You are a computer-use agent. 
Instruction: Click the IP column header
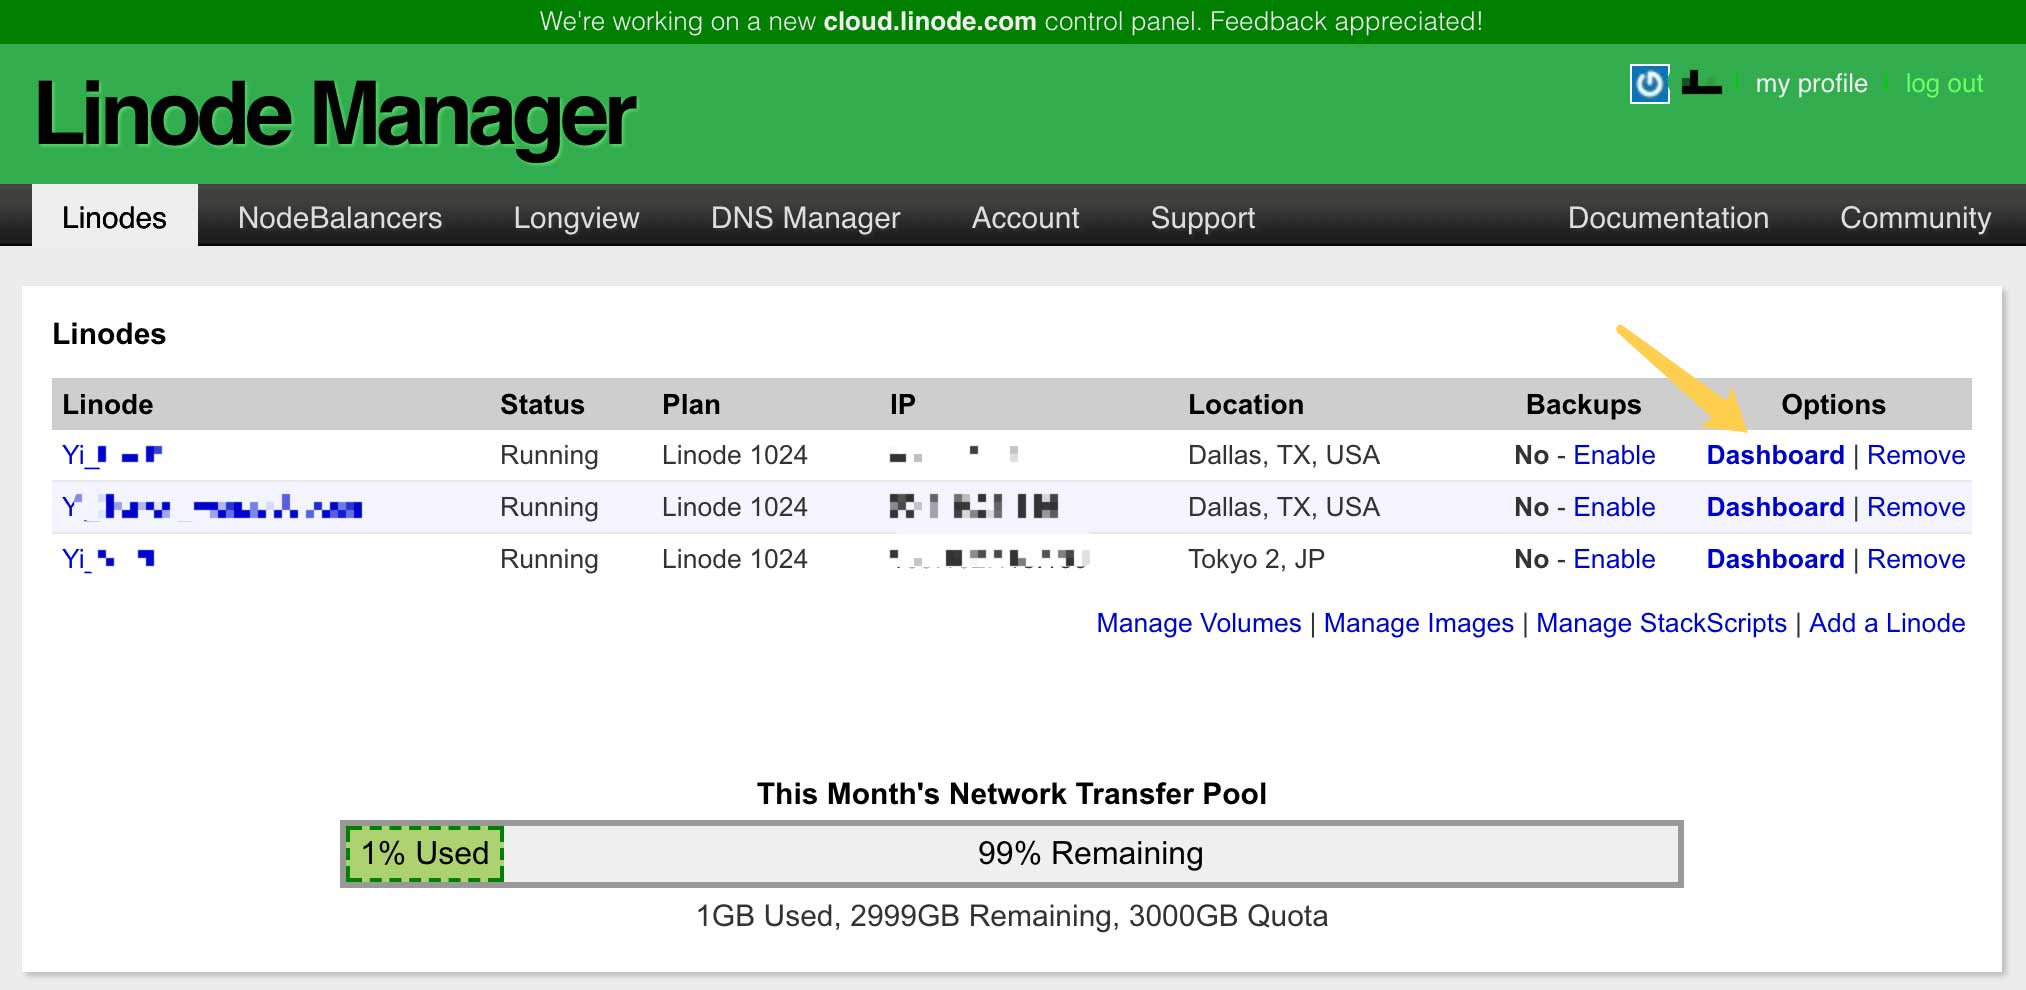pyautogui.click(x=903, y=404)
